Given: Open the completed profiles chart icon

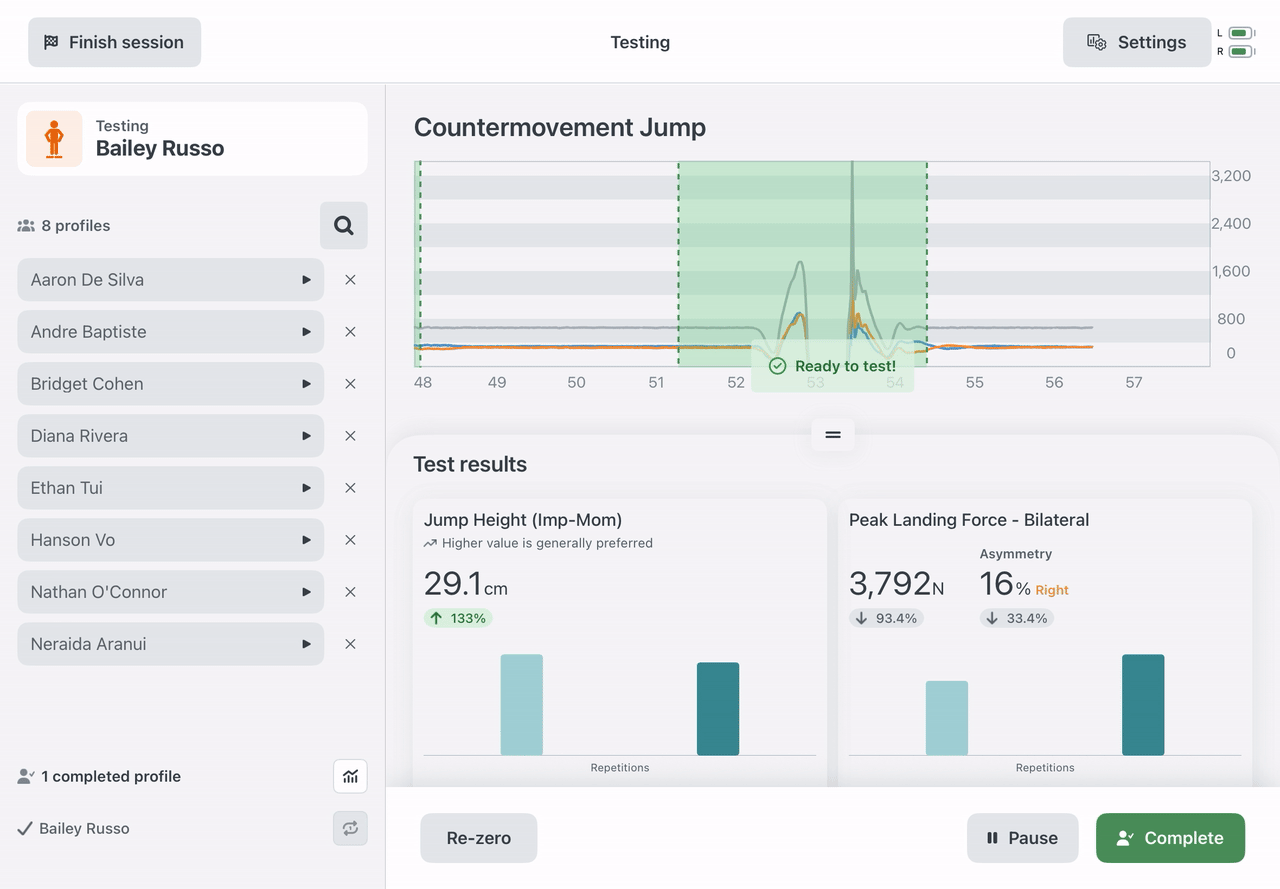Looking at the screenshot, I should 350,776.
